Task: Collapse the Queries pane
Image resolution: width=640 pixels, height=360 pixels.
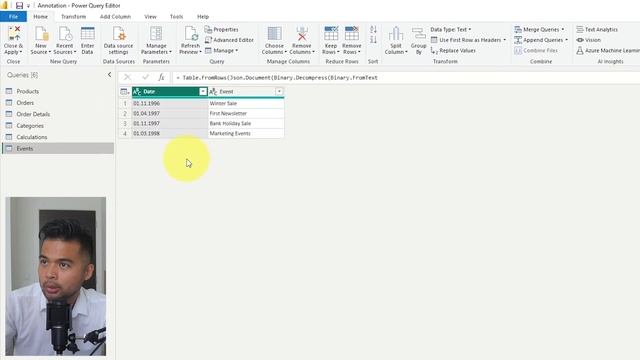Action: pos(109,75)
